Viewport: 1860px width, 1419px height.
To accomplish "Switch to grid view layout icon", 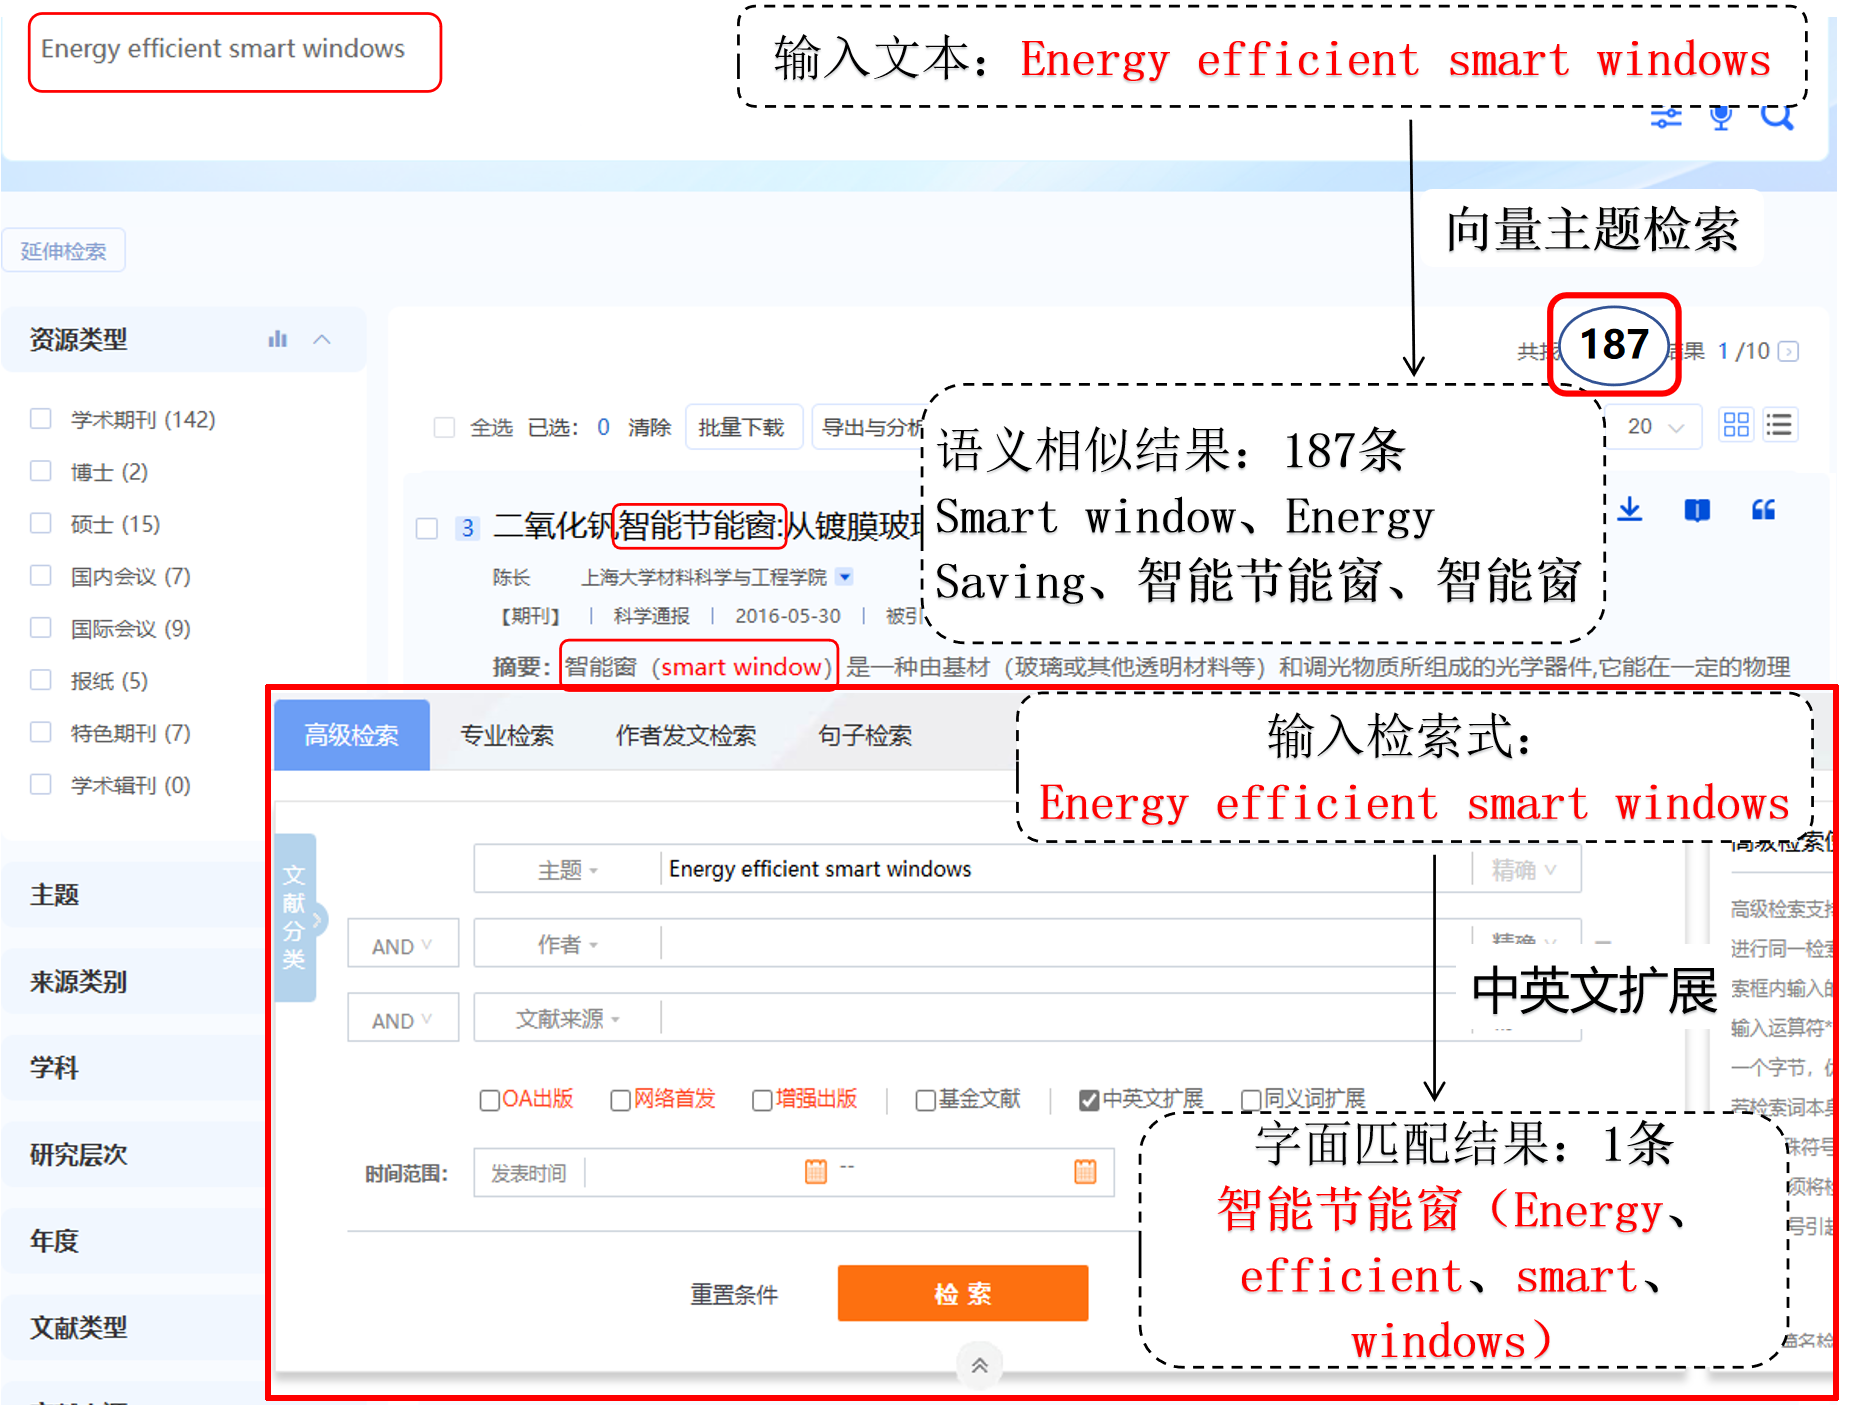I will point(1736,425).
